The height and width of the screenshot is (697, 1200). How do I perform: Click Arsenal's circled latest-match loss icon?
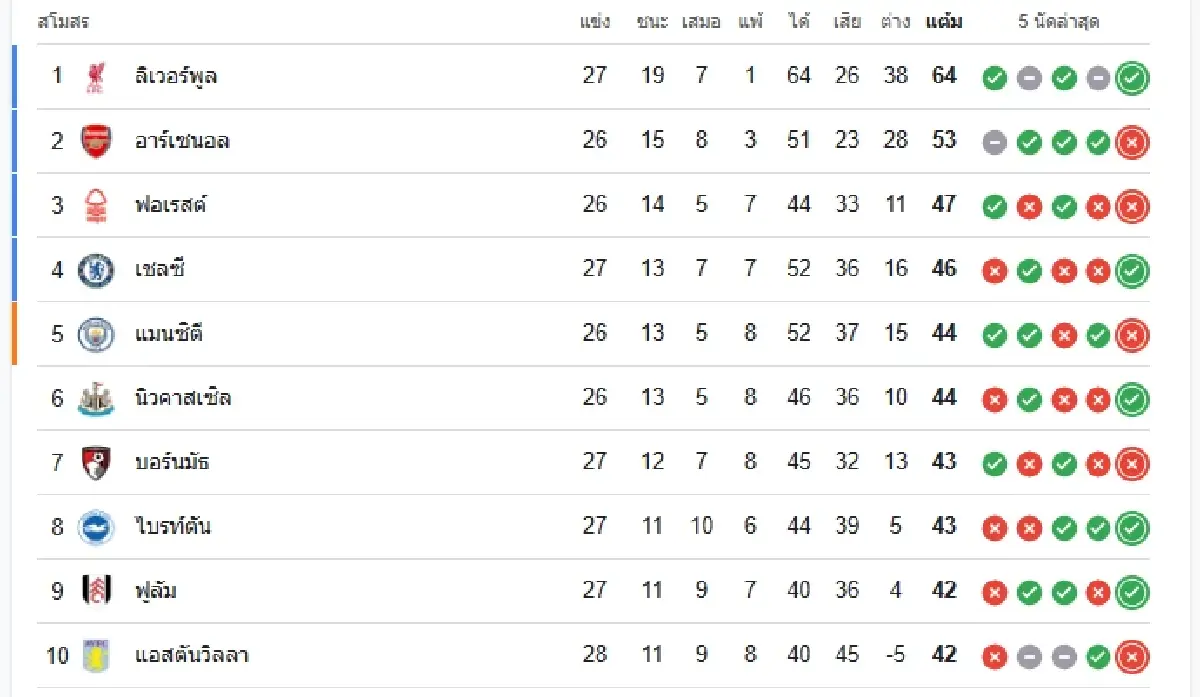[1132, 142]
